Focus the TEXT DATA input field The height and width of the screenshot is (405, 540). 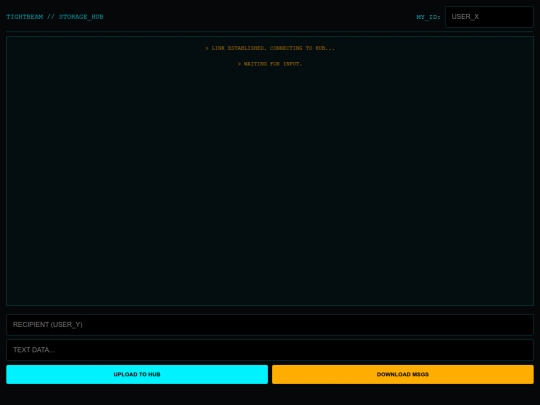[270, 350]
